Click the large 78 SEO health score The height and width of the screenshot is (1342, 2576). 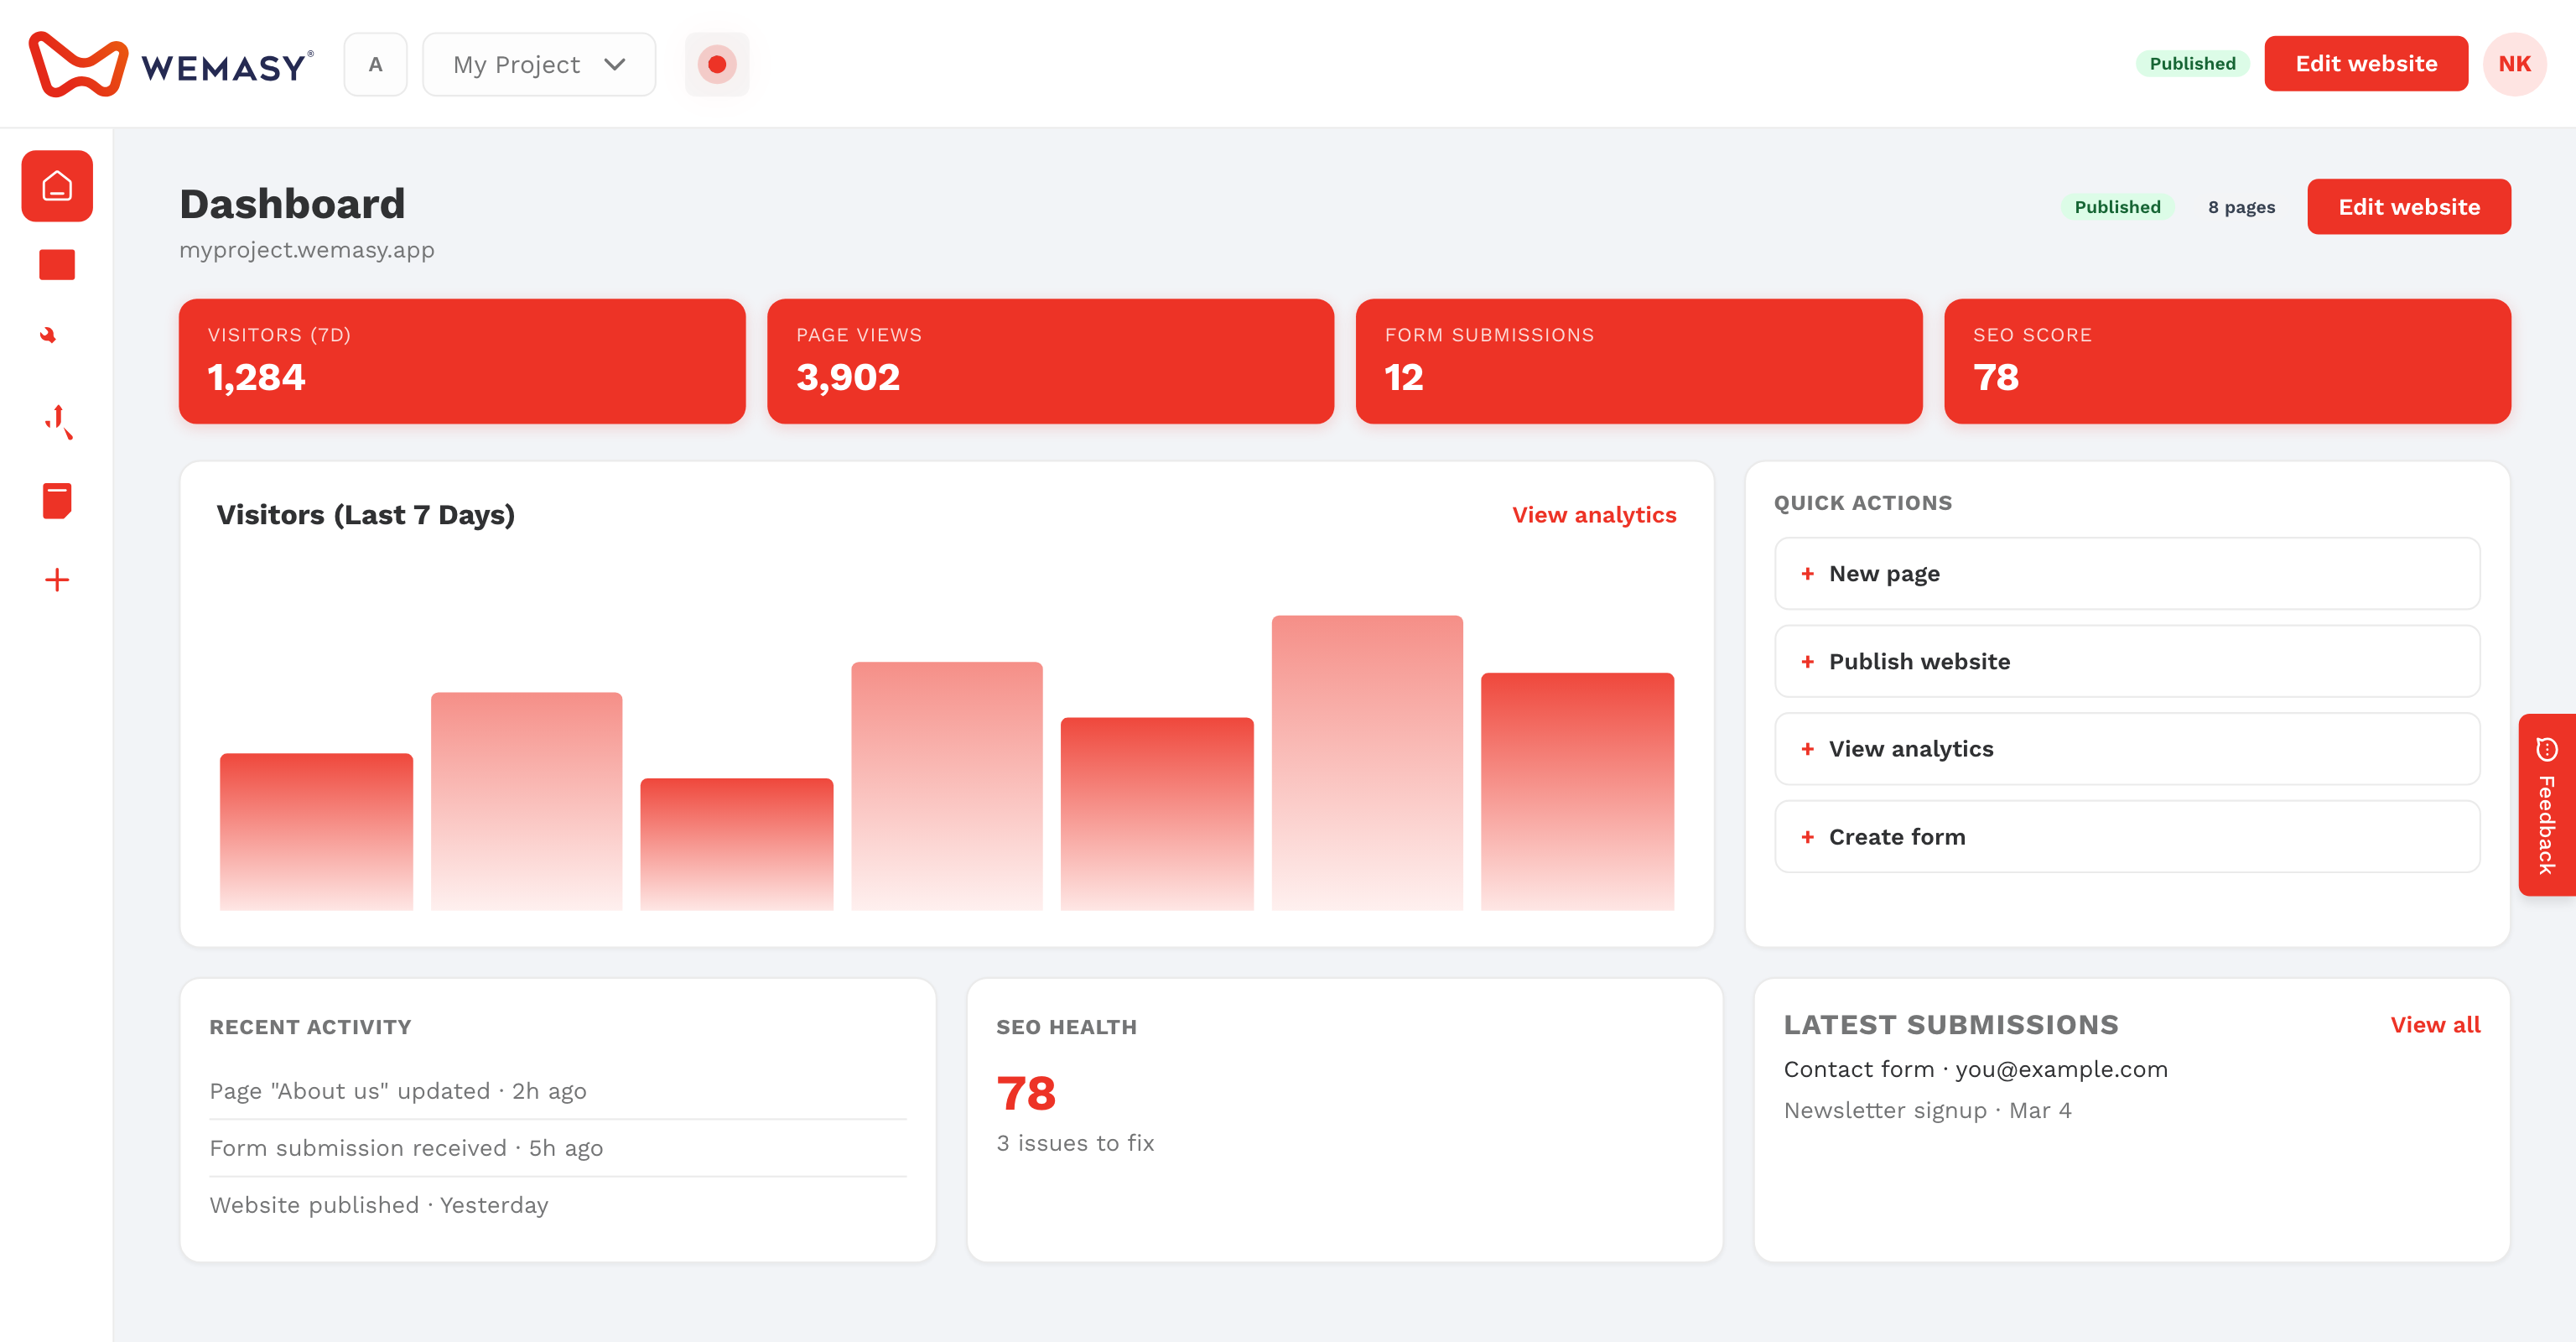tap(1026, 1093)
